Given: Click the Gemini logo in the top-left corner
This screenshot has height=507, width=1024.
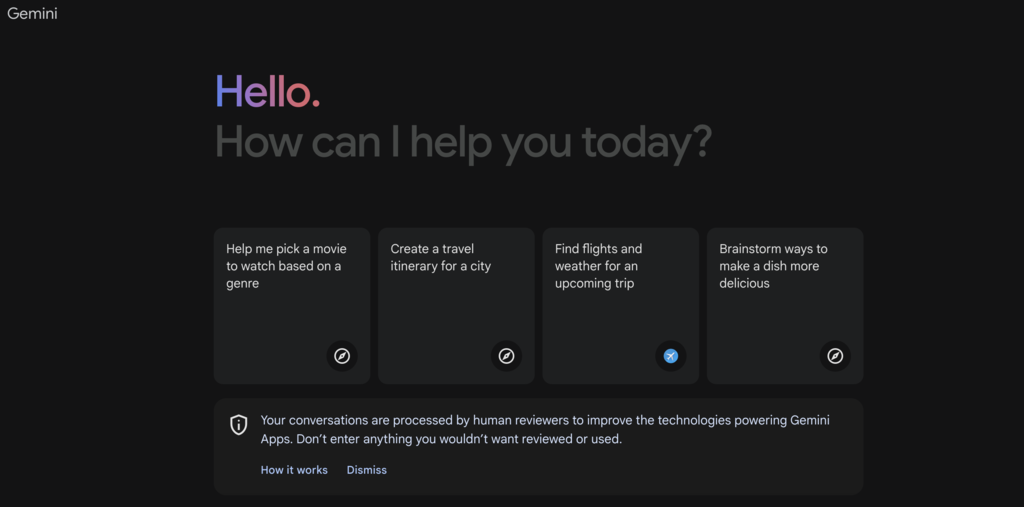Looking at the screenshot, I should click(32, 14).
